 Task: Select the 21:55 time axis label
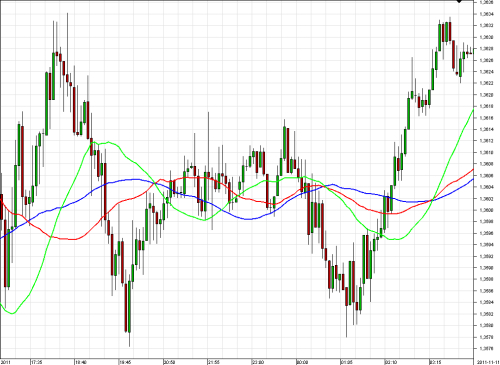click(214, 362)
